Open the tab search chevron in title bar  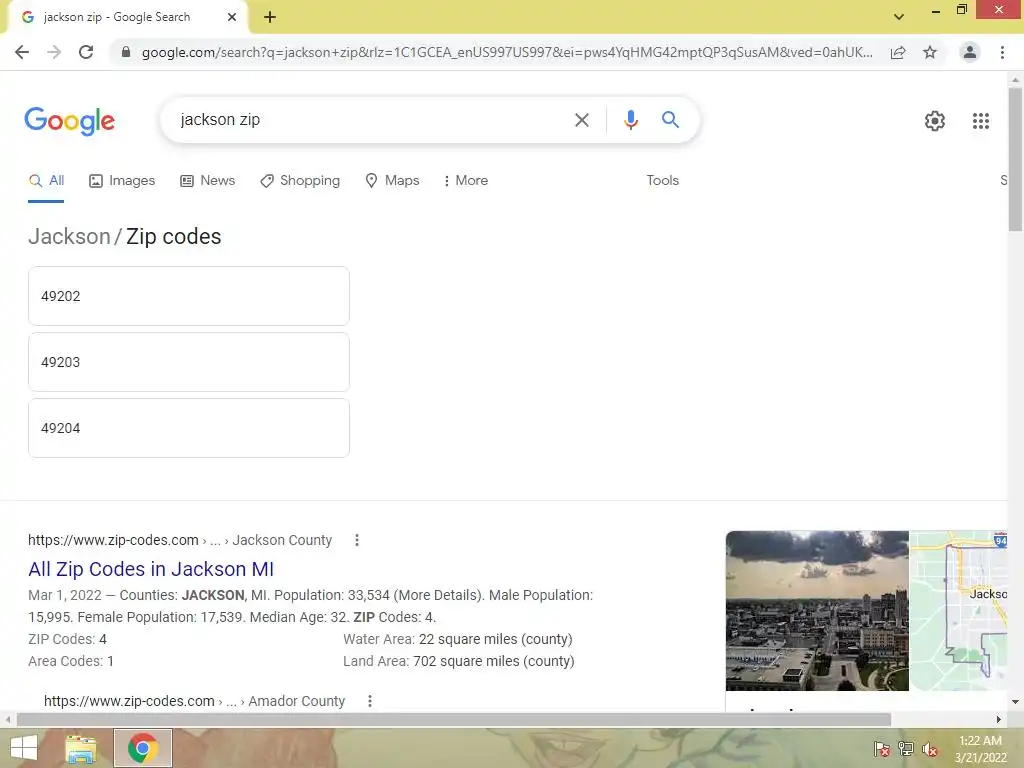pyautogui.click(x=899, y=17)
